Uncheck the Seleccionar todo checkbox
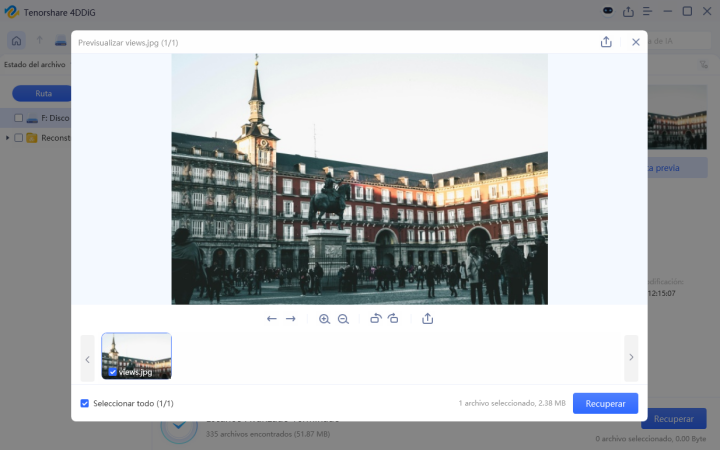Image resolution: width=720 pixels, height=450 pixels. [x=85, y=403]
